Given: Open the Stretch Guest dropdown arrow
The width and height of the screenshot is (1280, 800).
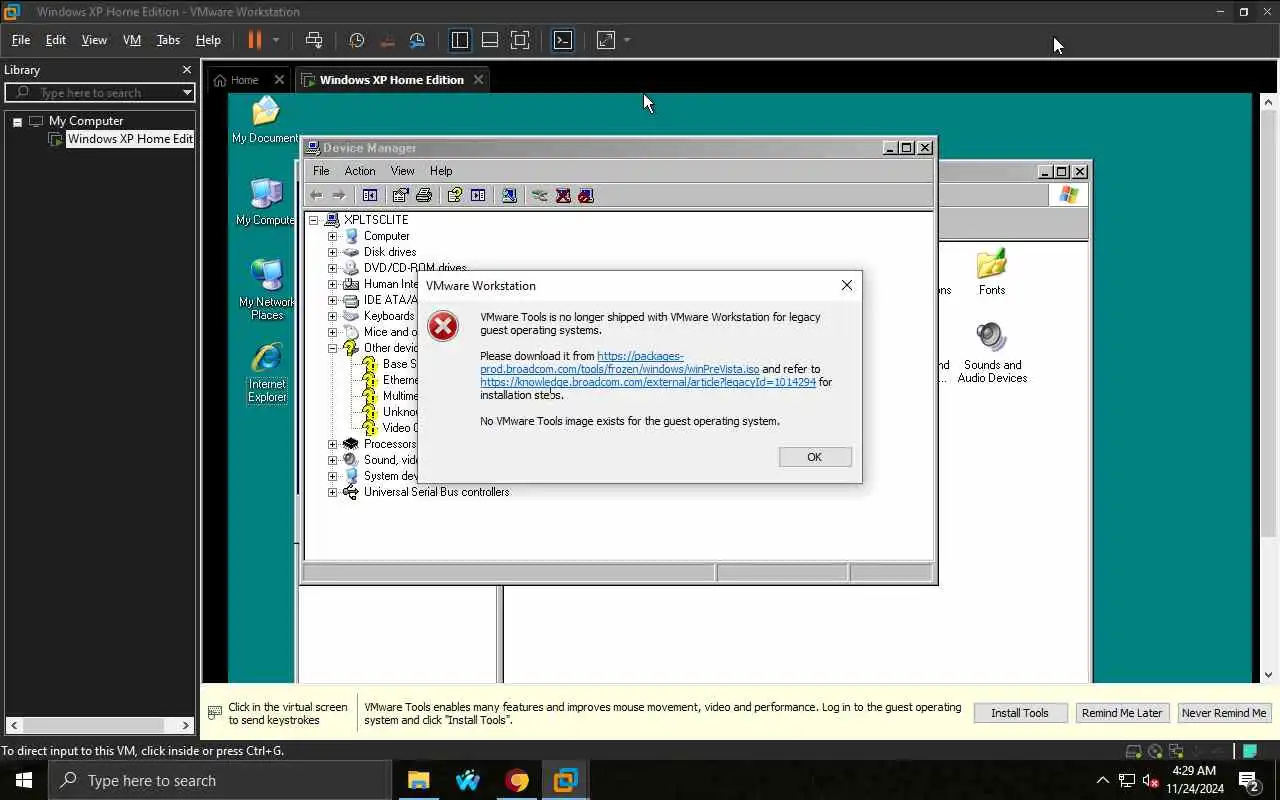Looking at the screenshot, I should pyautogui.click(x=627, y=40).
